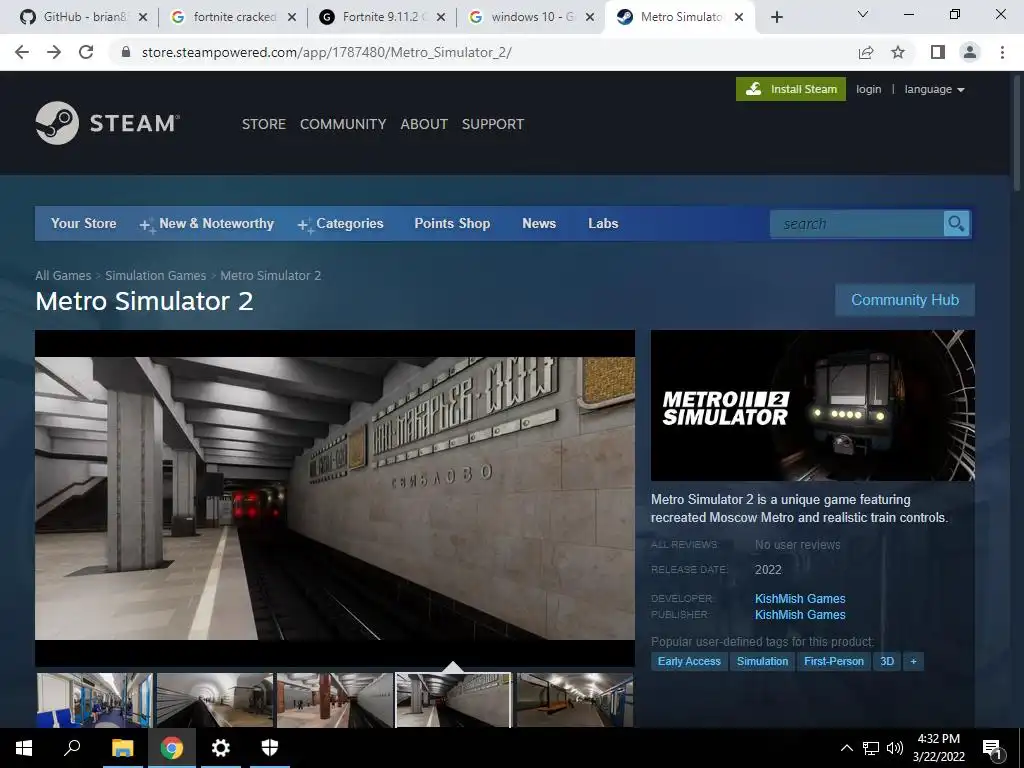1024x768 pixels.
Task: Switch to the windows 10 Google tab
Action: [521, 17]
